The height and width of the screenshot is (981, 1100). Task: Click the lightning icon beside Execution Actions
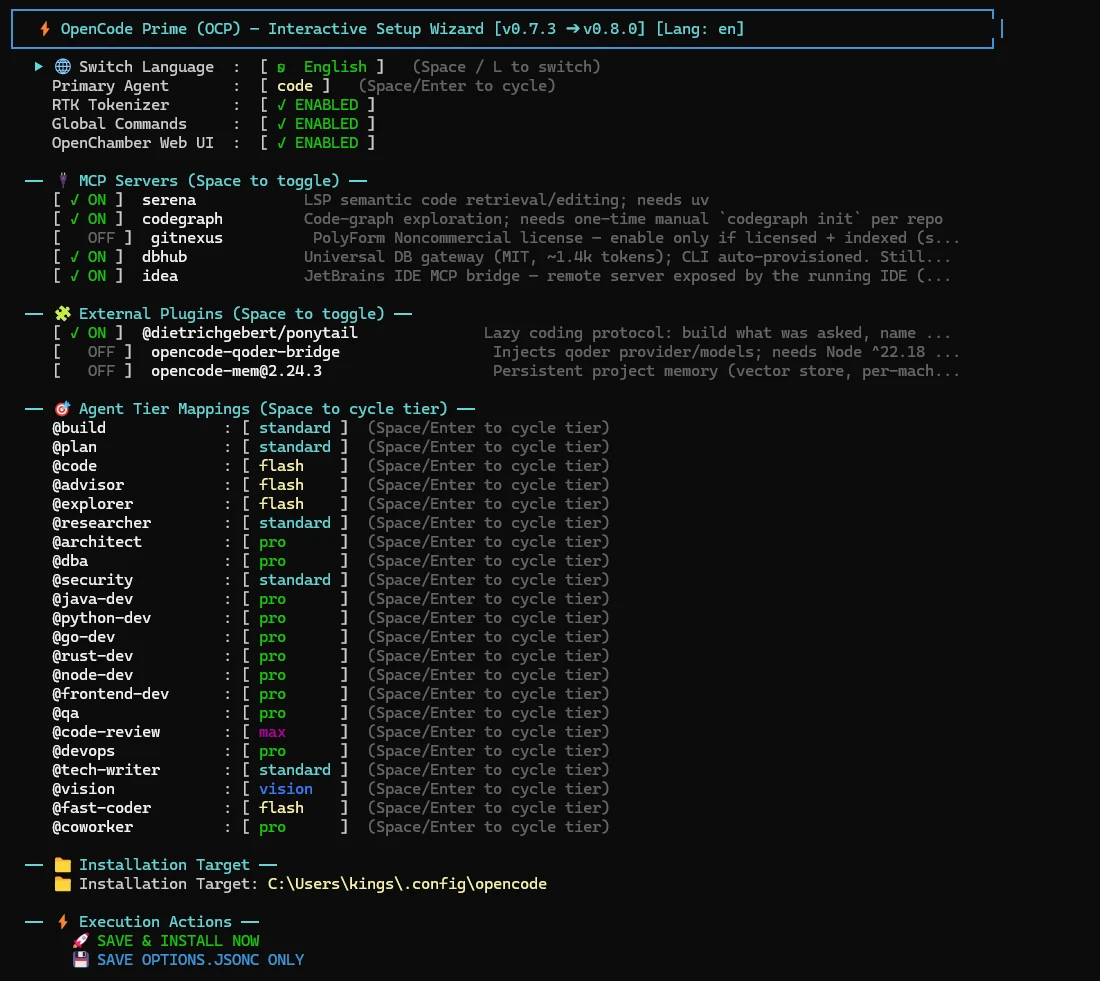click(63, 921)
